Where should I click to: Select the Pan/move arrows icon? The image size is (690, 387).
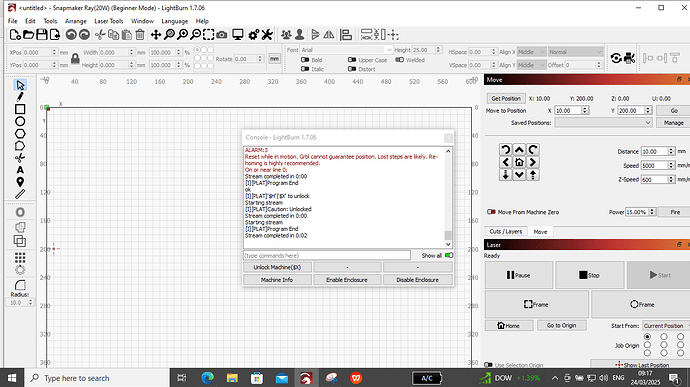coord(156,34)
